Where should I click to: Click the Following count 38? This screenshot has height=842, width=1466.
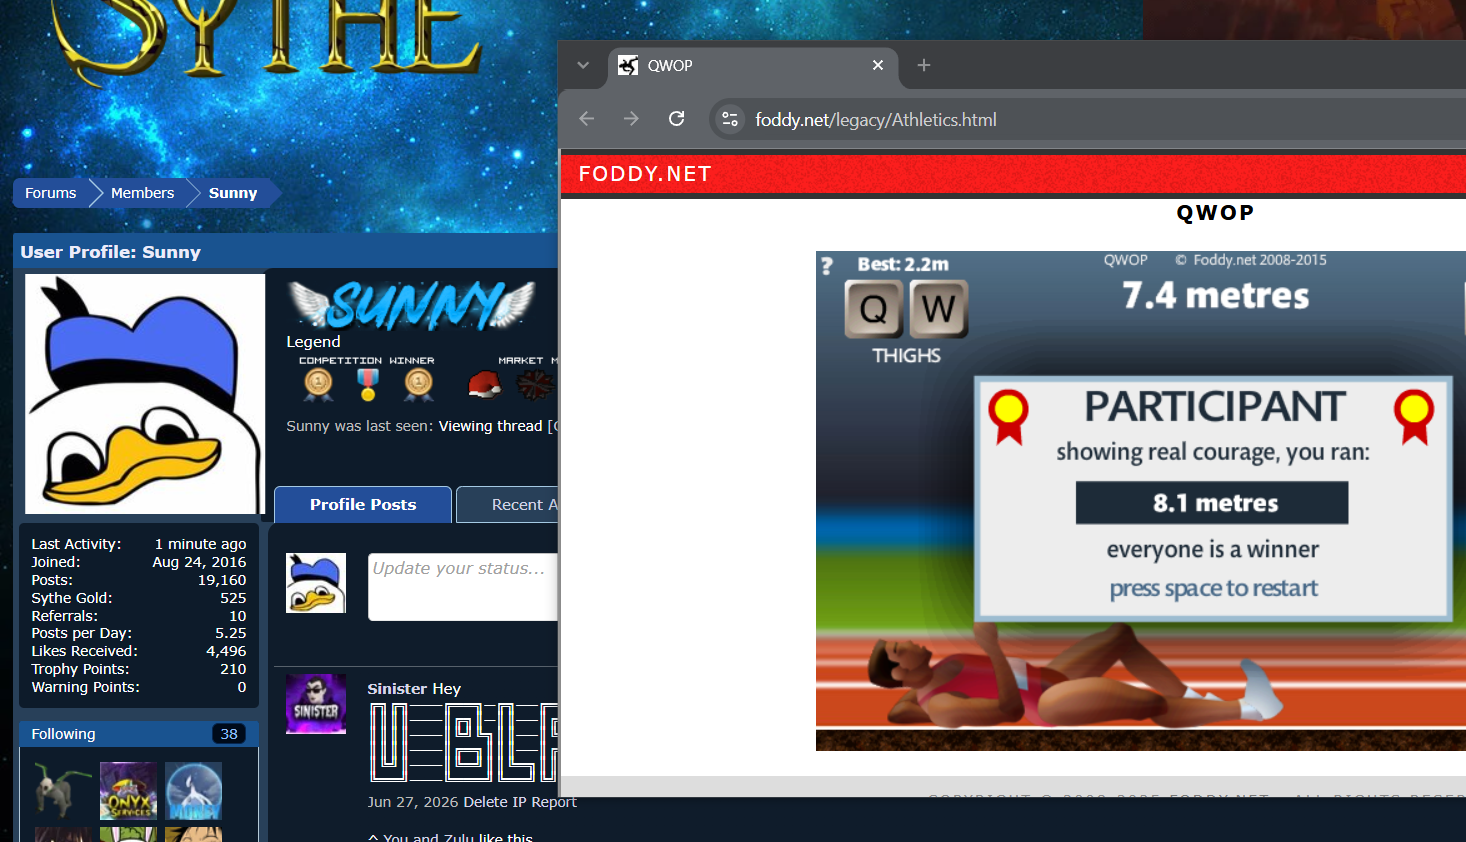[x=229, y=734]
